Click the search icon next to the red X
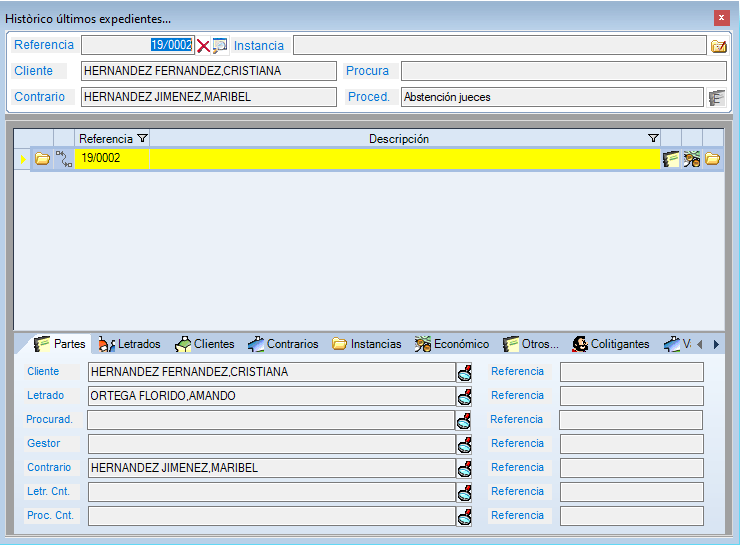The image size is (740, 545). click(x=220, y=45)
